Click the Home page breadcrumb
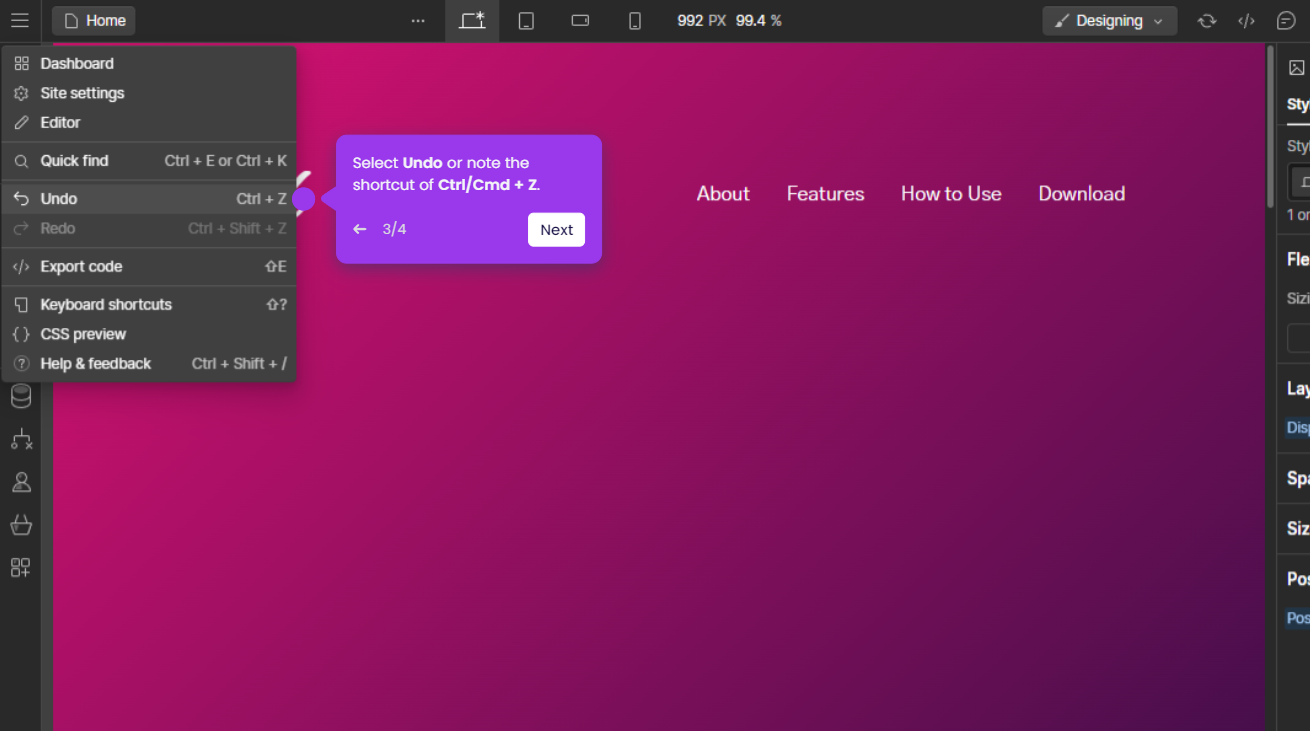The image size is (1310, 731). 93,20
